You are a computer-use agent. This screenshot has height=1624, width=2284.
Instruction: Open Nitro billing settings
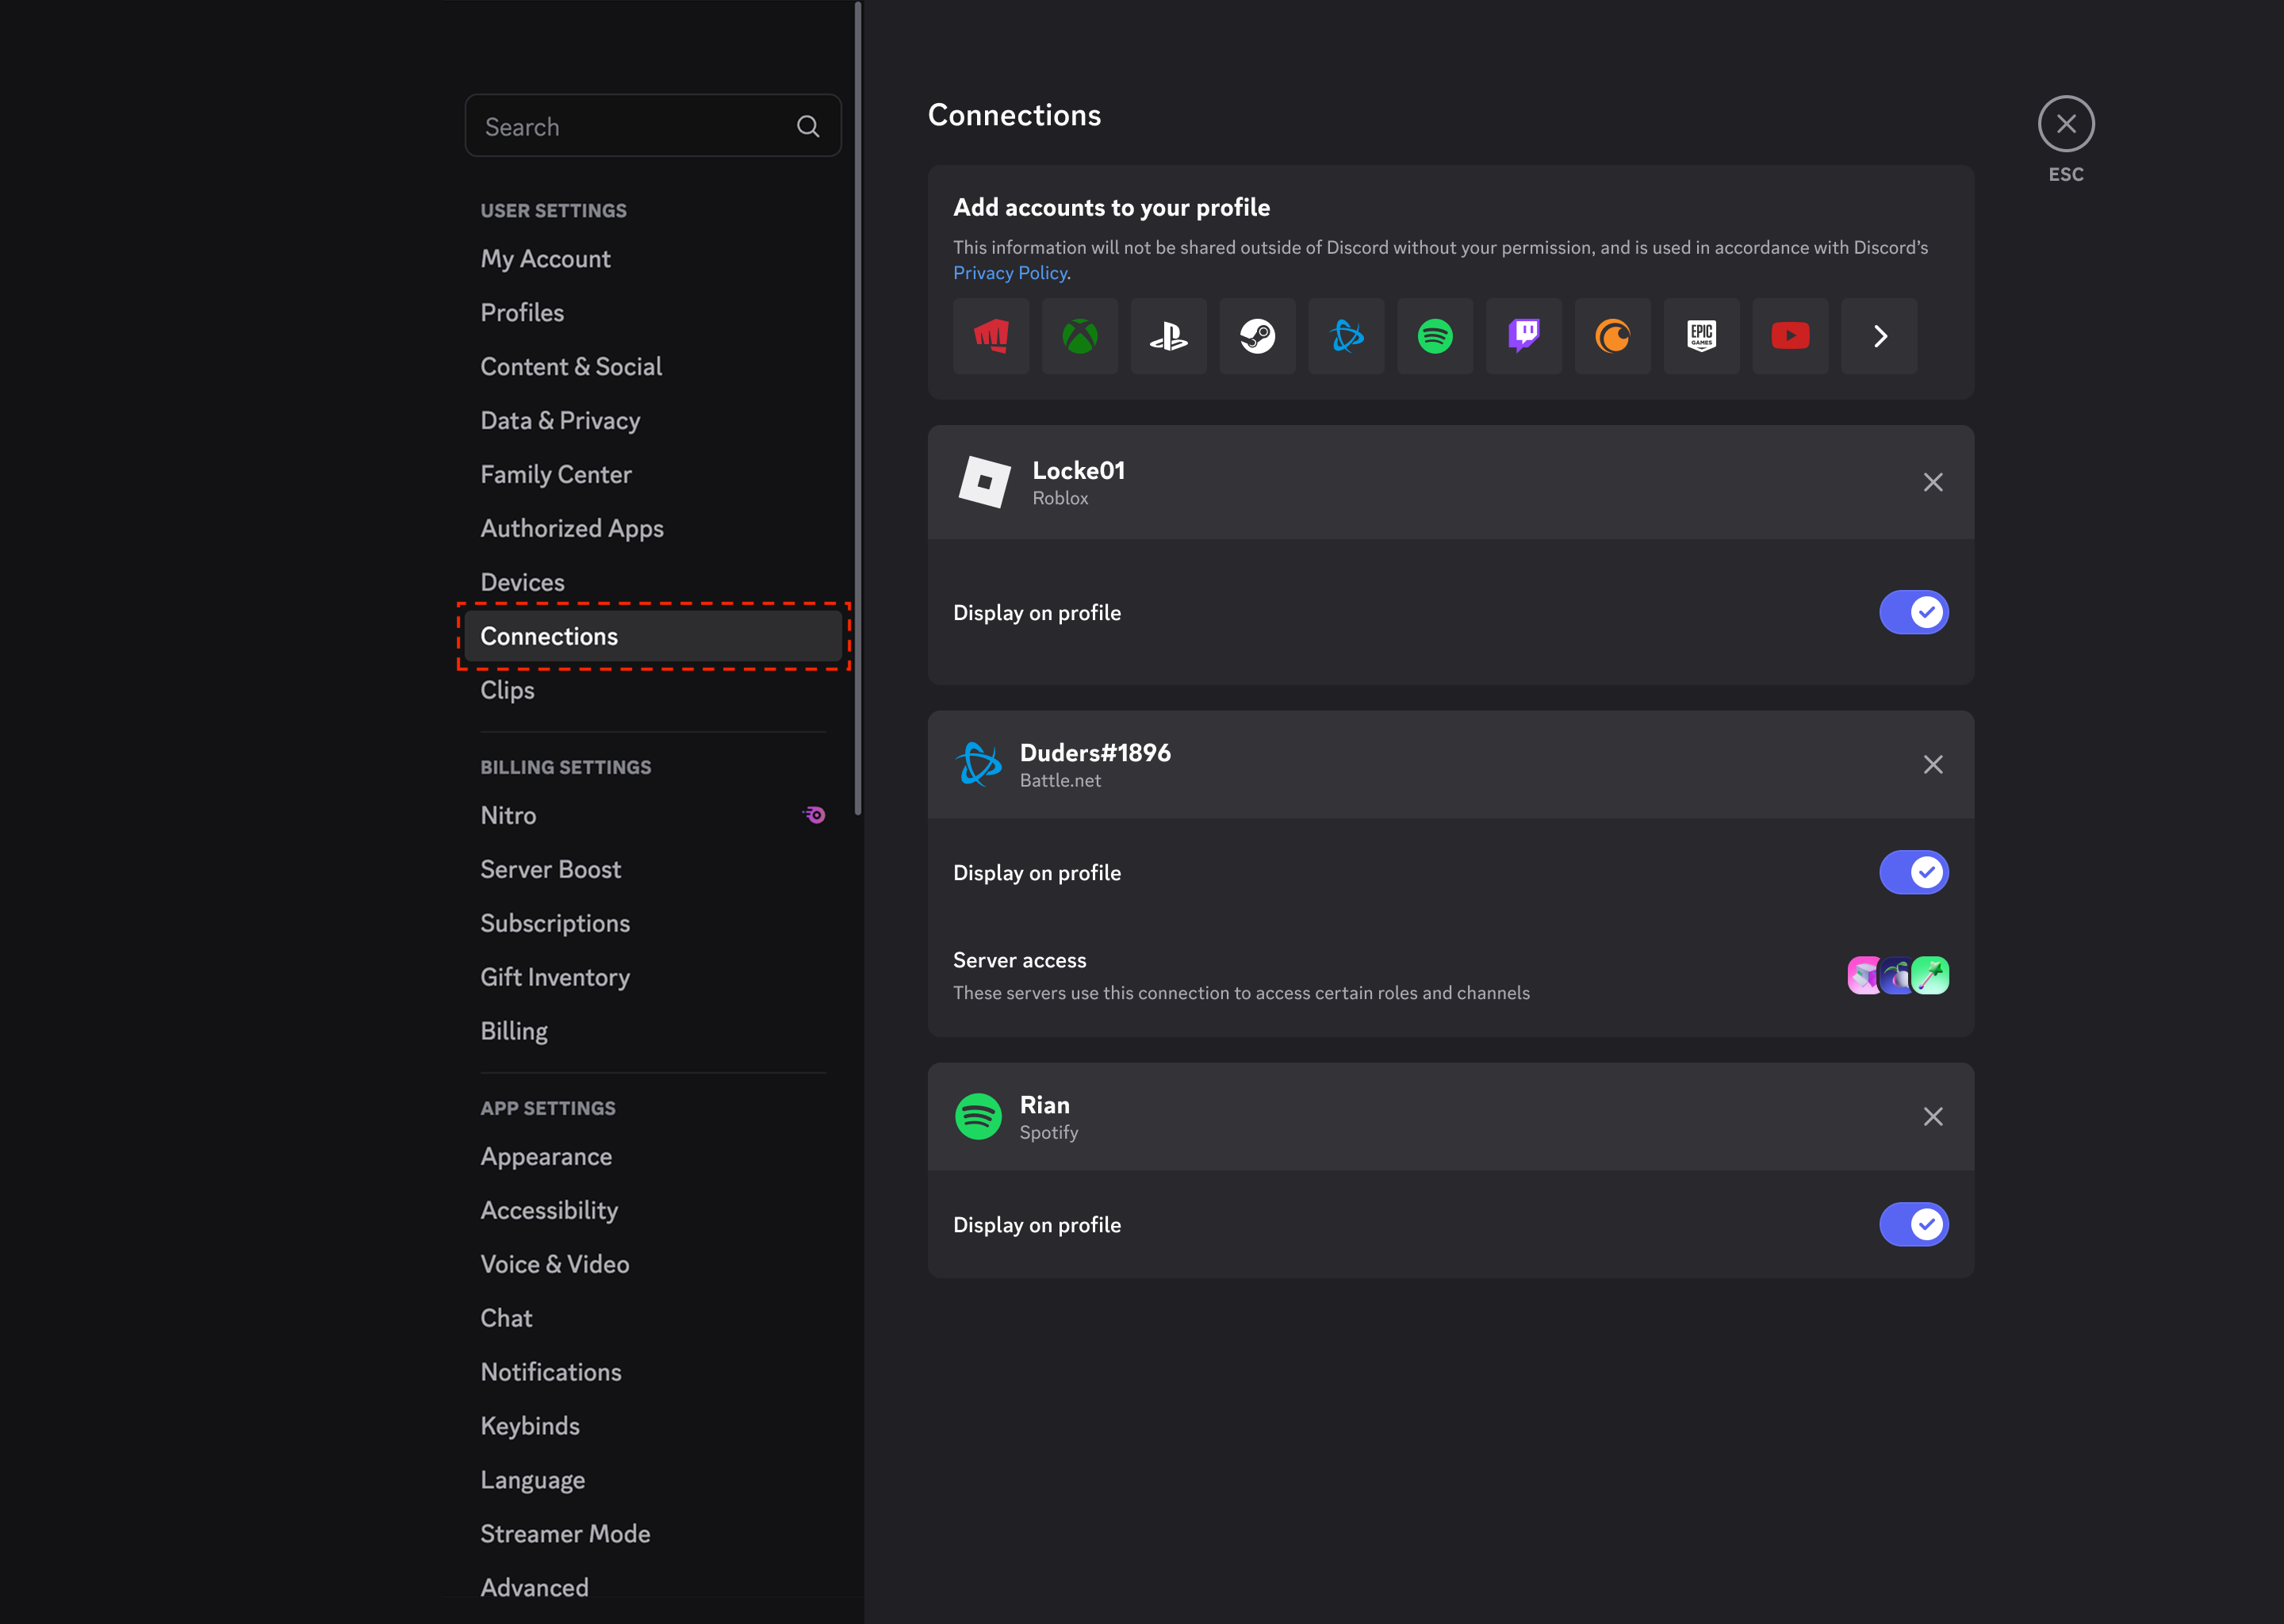(x=652, y=816)
